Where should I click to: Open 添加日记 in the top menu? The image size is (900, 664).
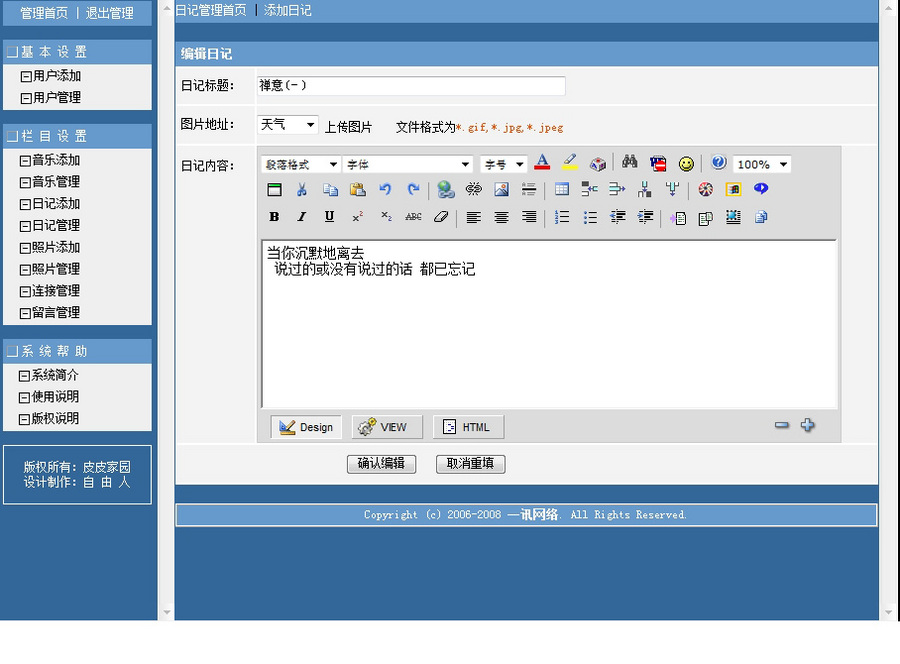(283, 9)
